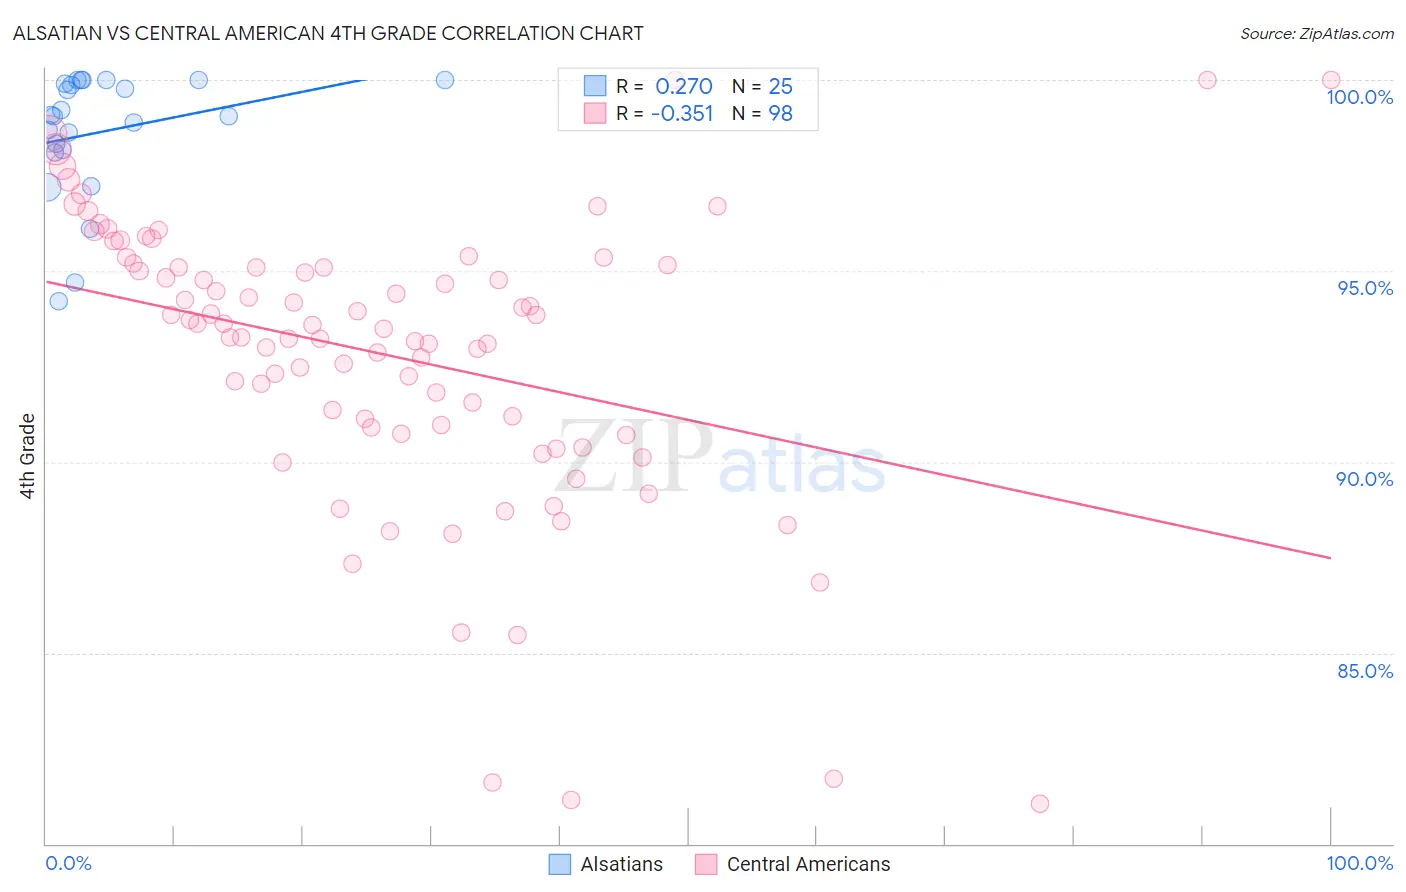Select the Central Americans legend label
The image size is (1406, 892).
(808, 864)
